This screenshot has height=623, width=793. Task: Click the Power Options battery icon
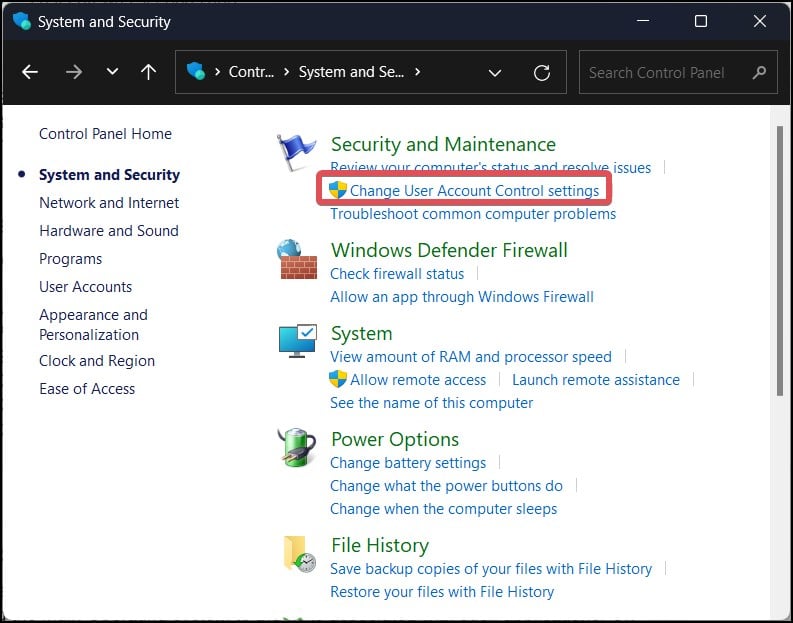(x=297, y=447)
